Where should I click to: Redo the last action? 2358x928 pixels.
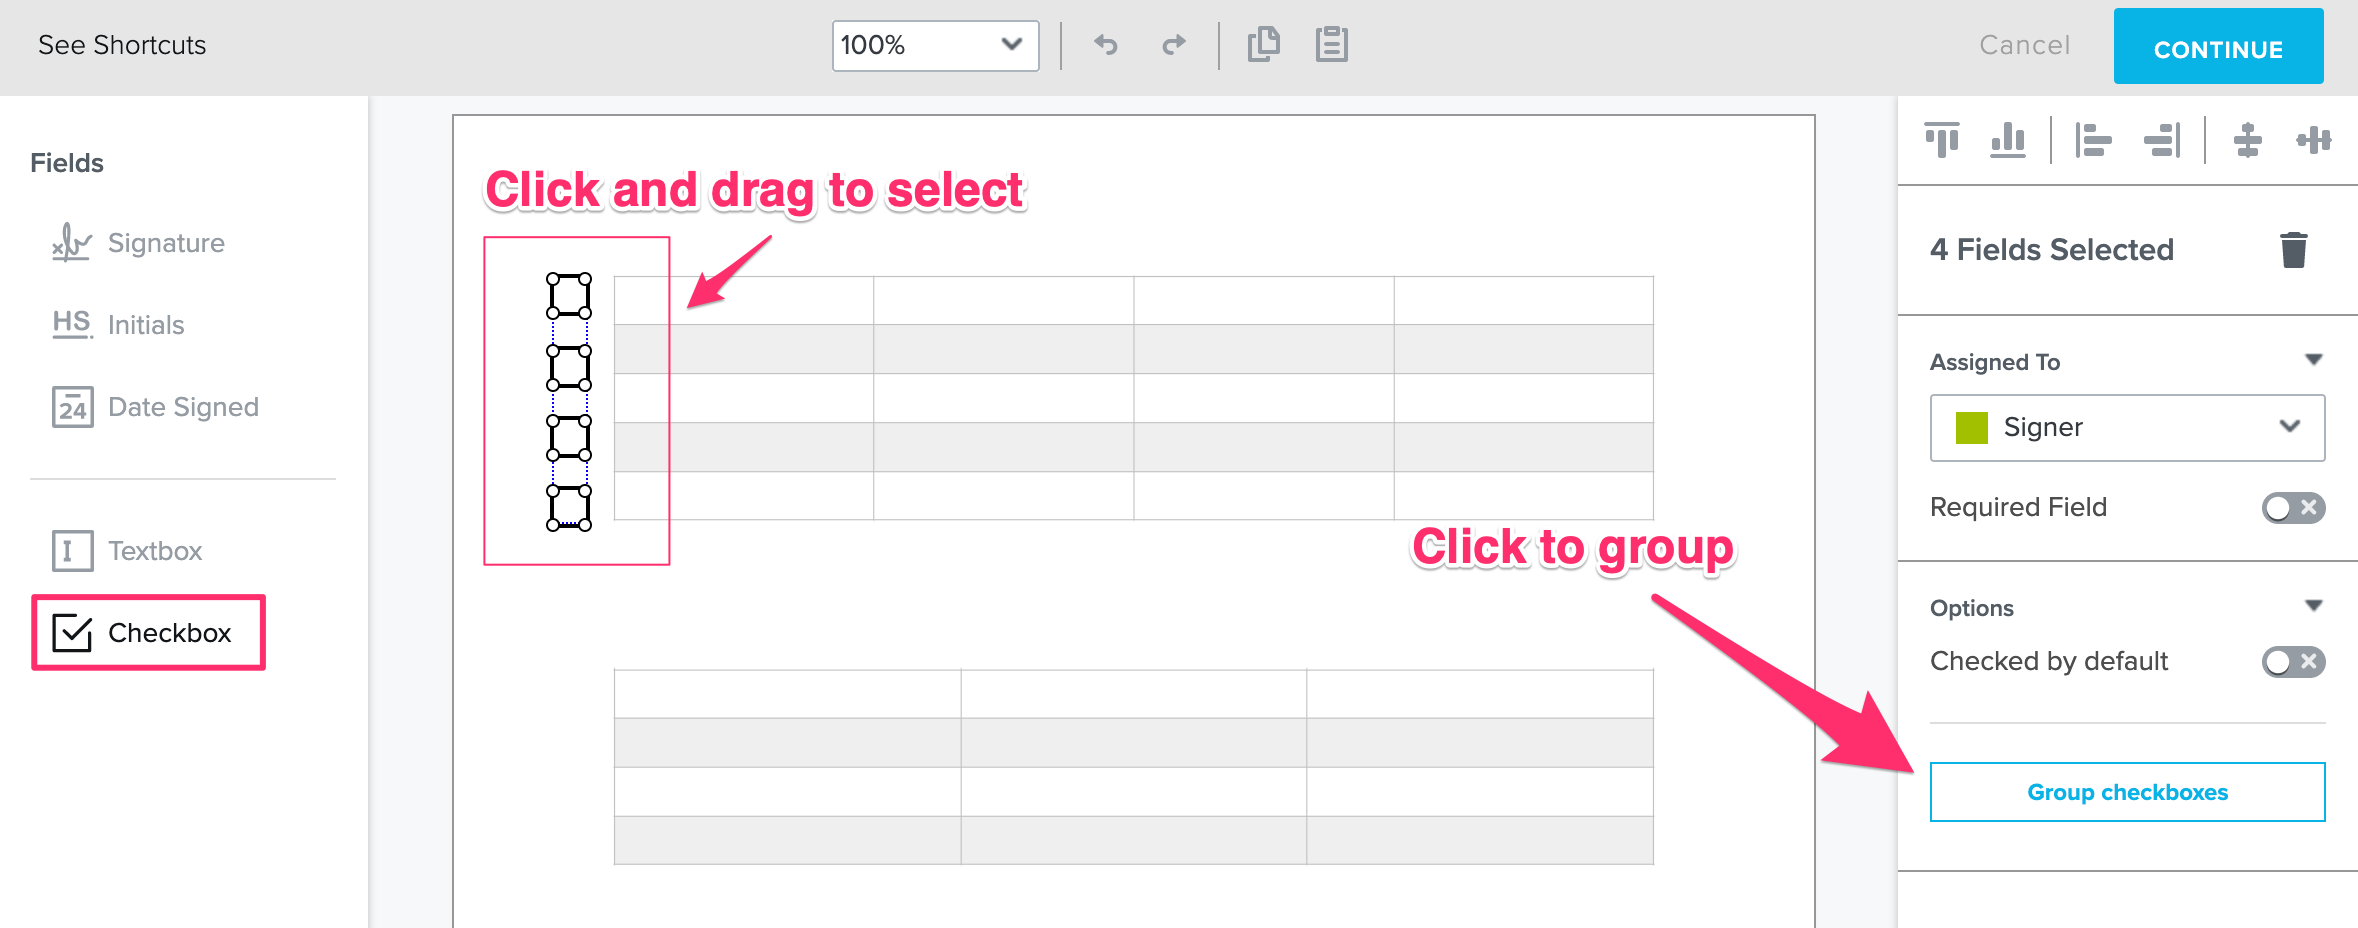click(1174, 45)
